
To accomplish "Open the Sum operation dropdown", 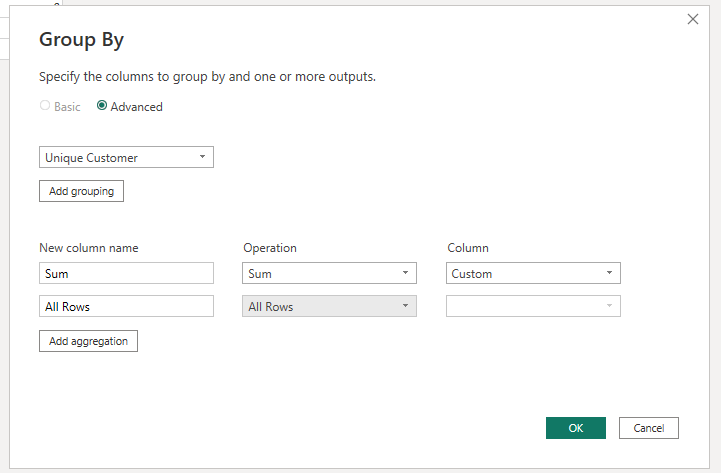I will [329, 274].
